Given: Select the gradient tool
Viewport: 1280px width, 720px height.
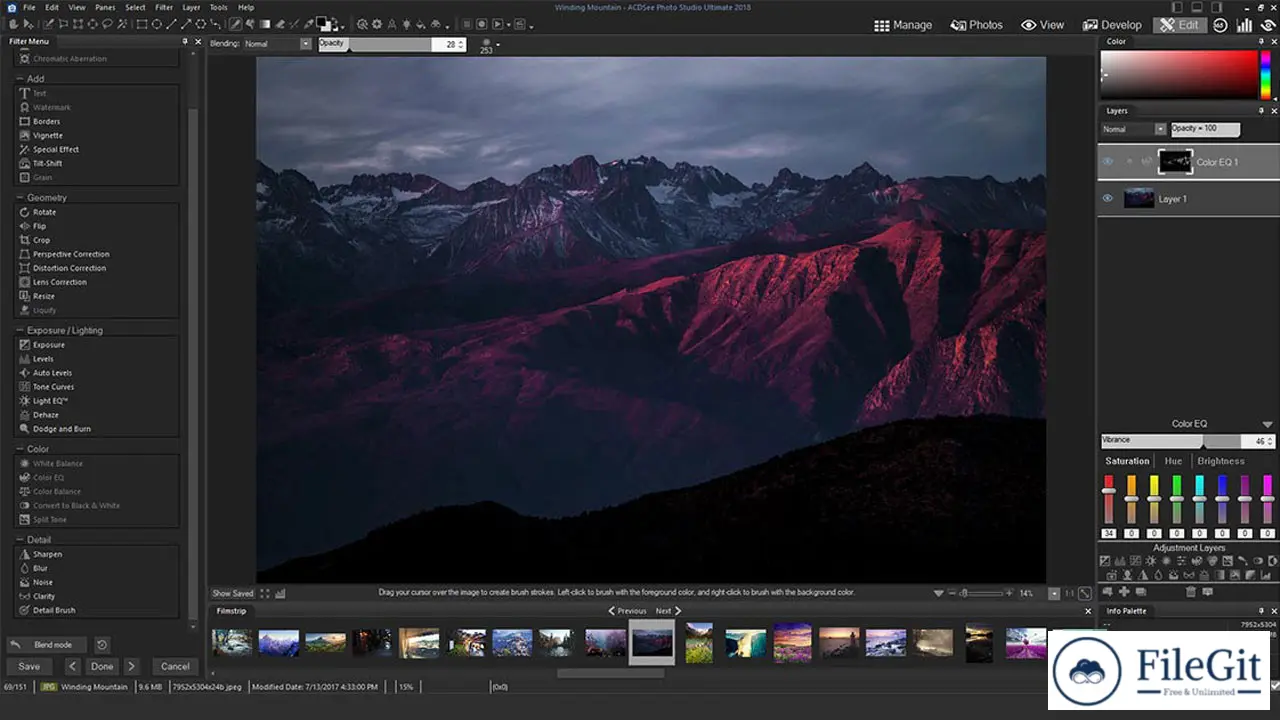Looking at the screenshot, I should tap(265, 24).
